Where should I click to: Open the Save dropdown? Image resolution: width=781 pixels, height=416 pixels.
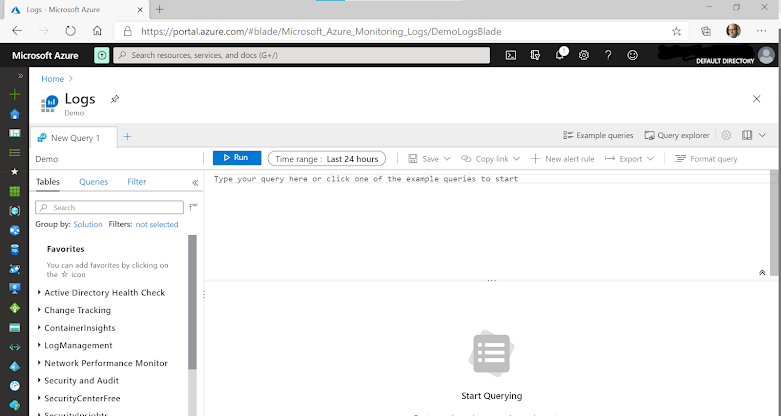(429, 159)
